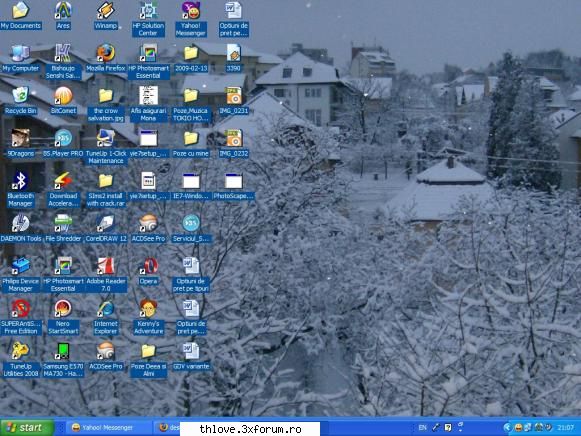Select the Yahoo! Messenger desktop icon
This screenshot has height=436, width=581.
(x=190, y=19)
